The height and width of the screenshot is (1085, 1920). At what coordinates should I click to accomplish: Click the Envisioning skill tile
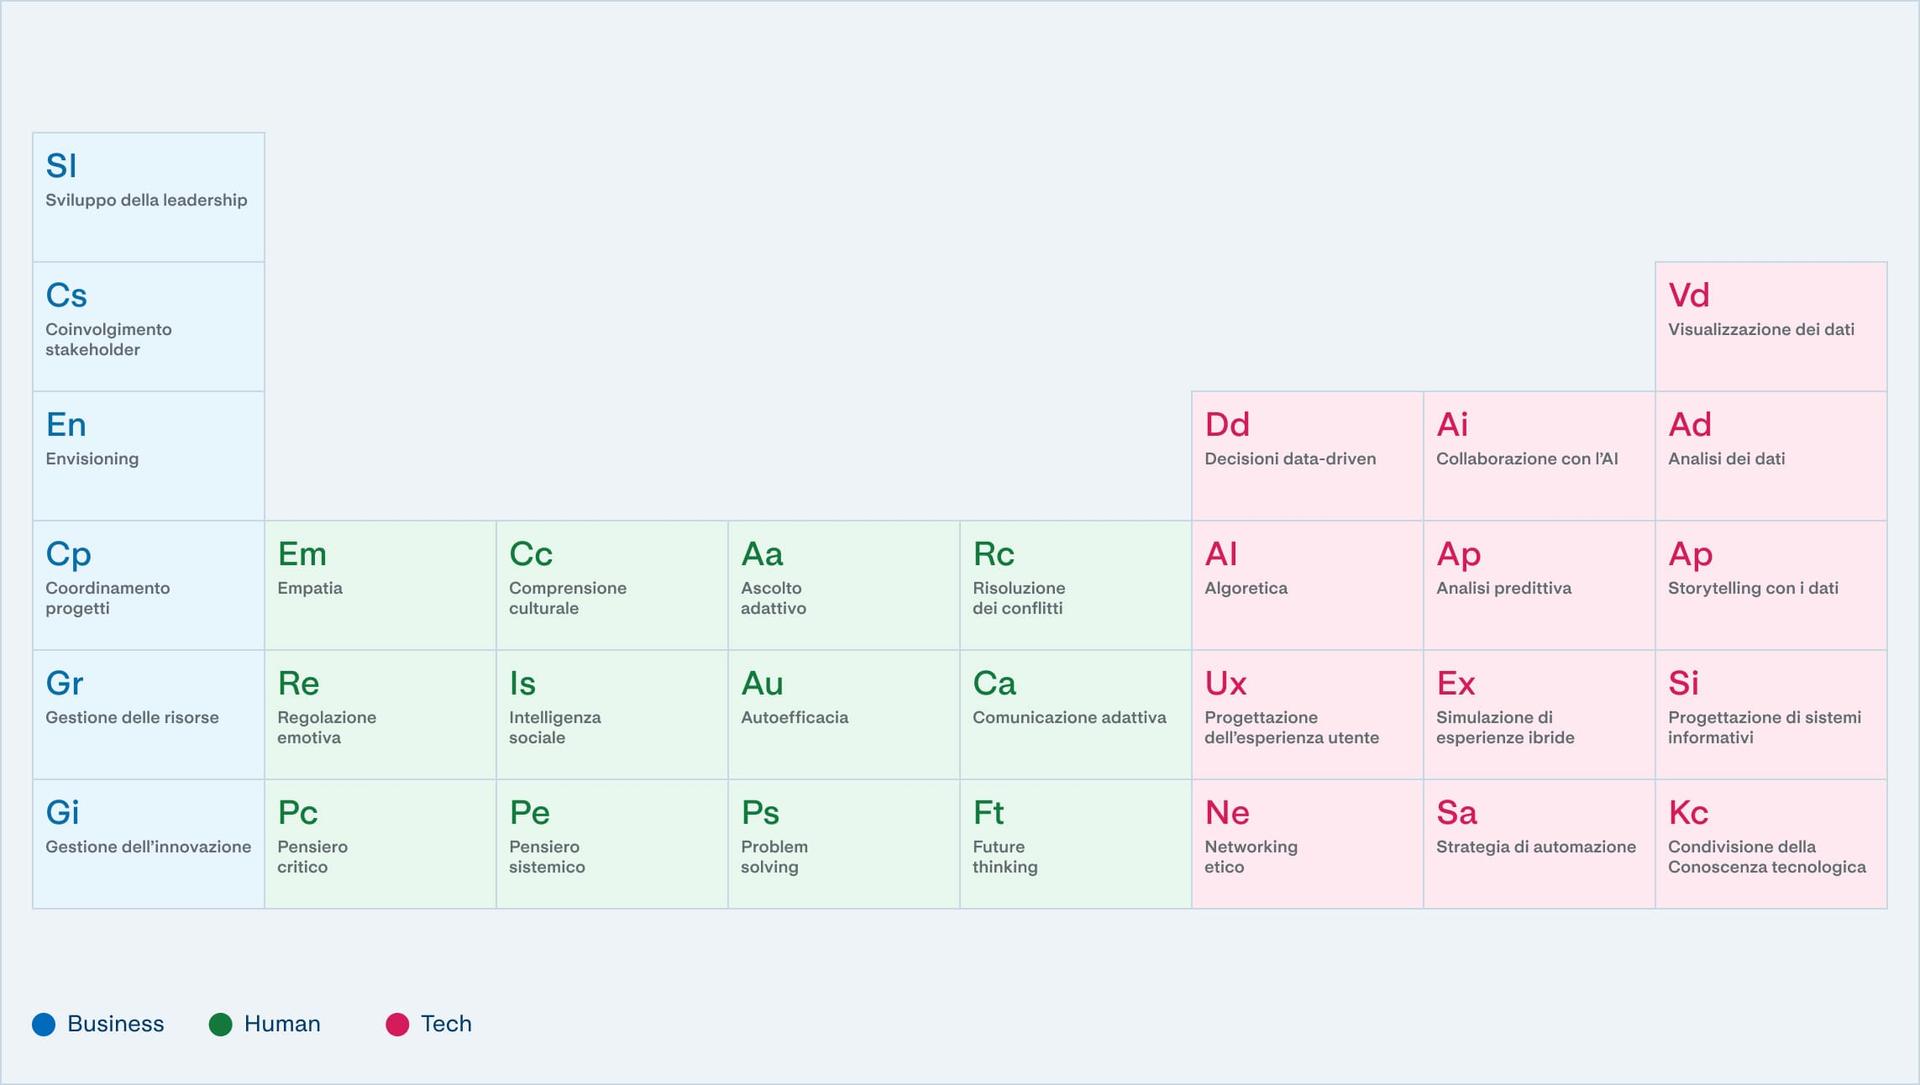tap(148, 455)
